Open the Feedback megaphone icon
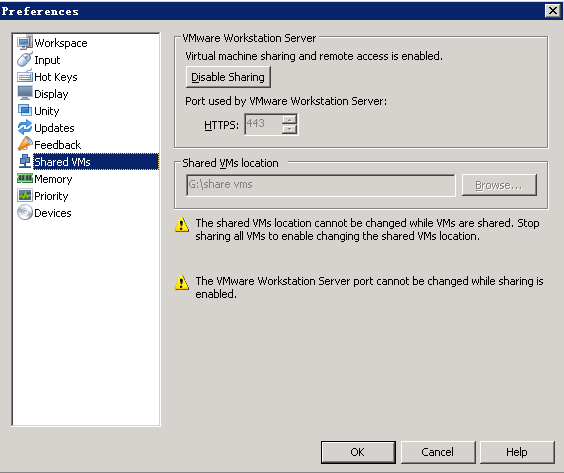 25,144
